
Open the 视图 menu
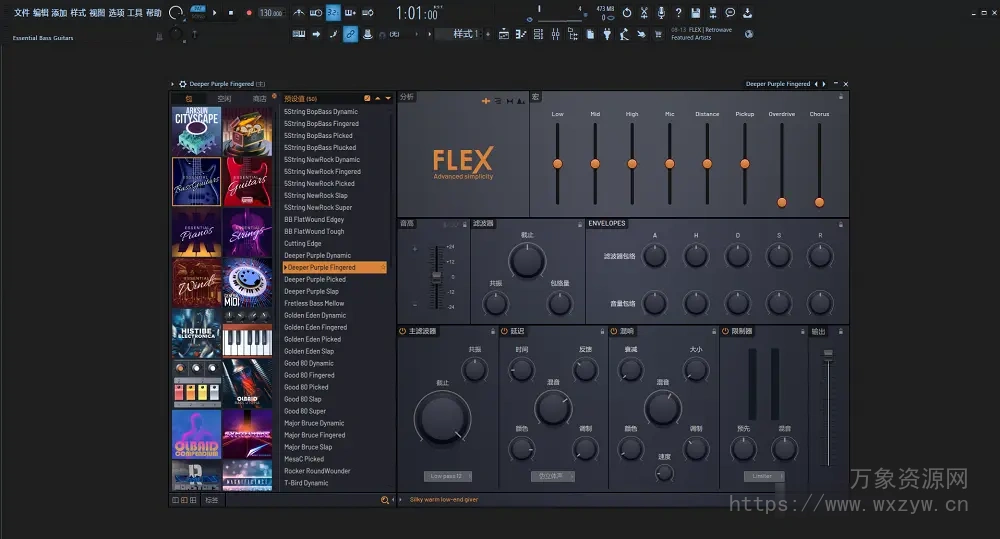[97, 13]
